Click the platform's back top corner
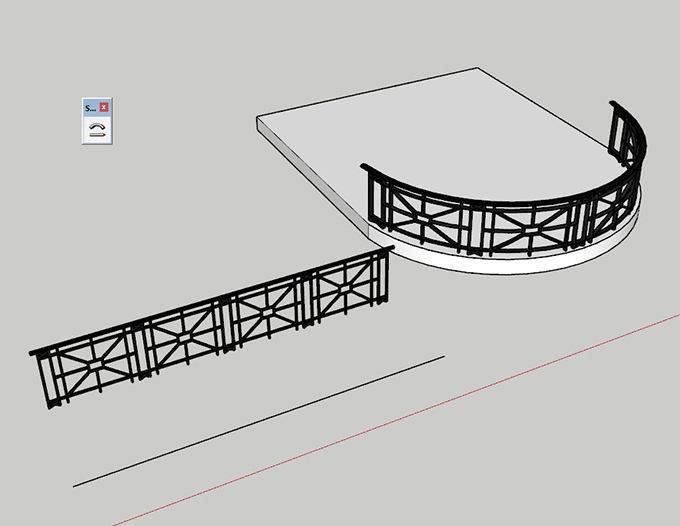The image size is (680, 526). point(478,68)
